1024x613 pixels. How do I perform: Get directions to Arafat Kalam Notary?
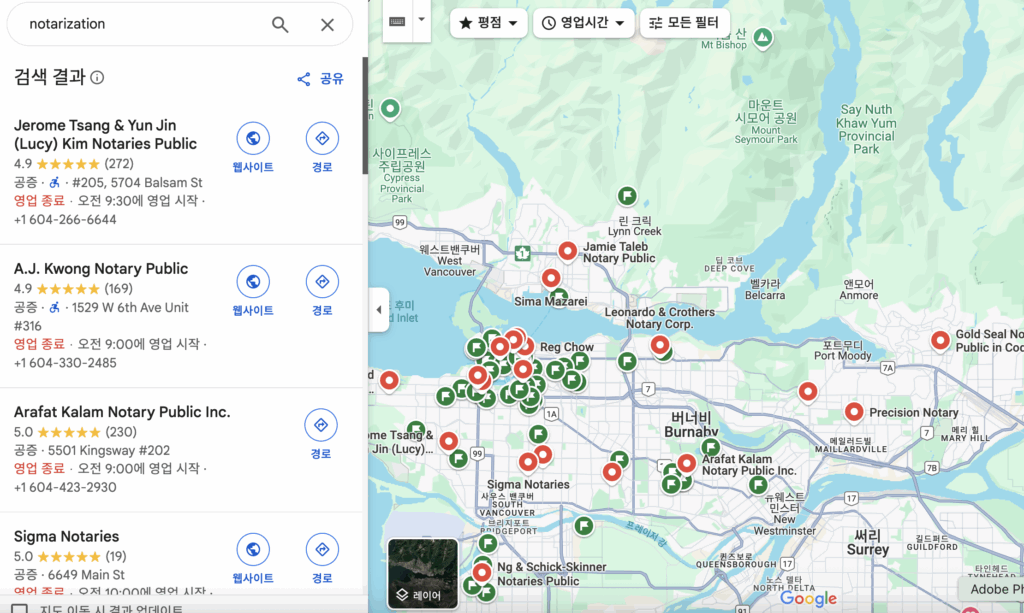(x=321, y=434)
